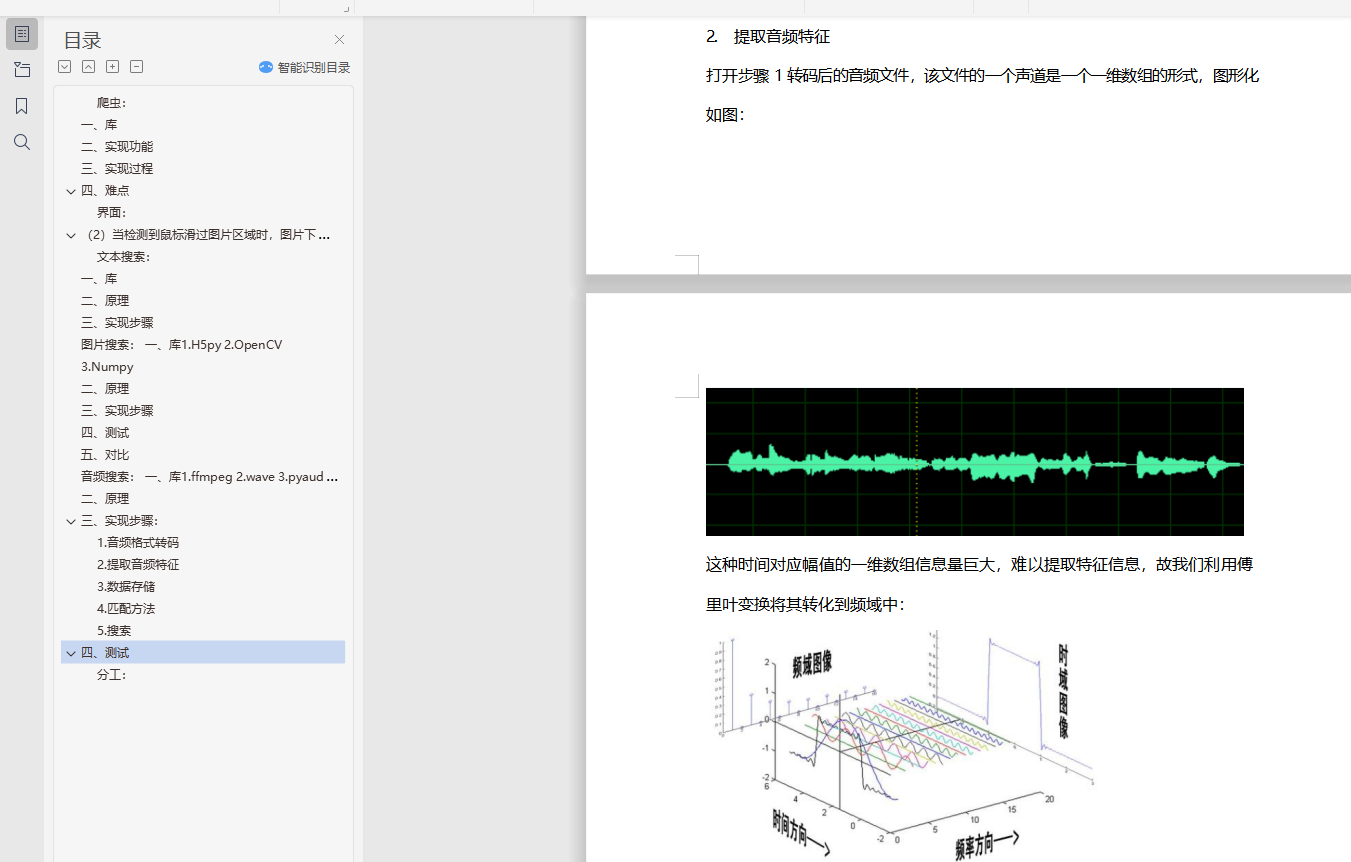The width and height of the screenshot is (1351, 862).
Task: Run 智能识别目录 smart outline detection
Action: coord(304,67)
